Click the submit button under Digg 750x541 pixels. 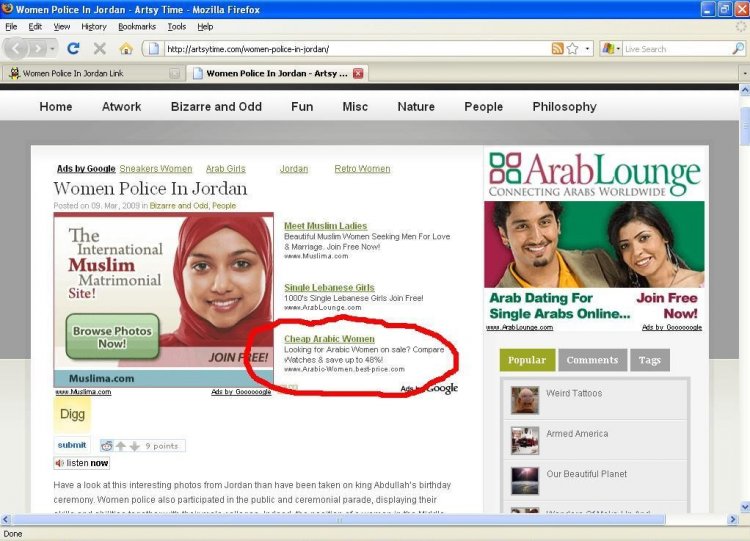(x=72, y=445)
